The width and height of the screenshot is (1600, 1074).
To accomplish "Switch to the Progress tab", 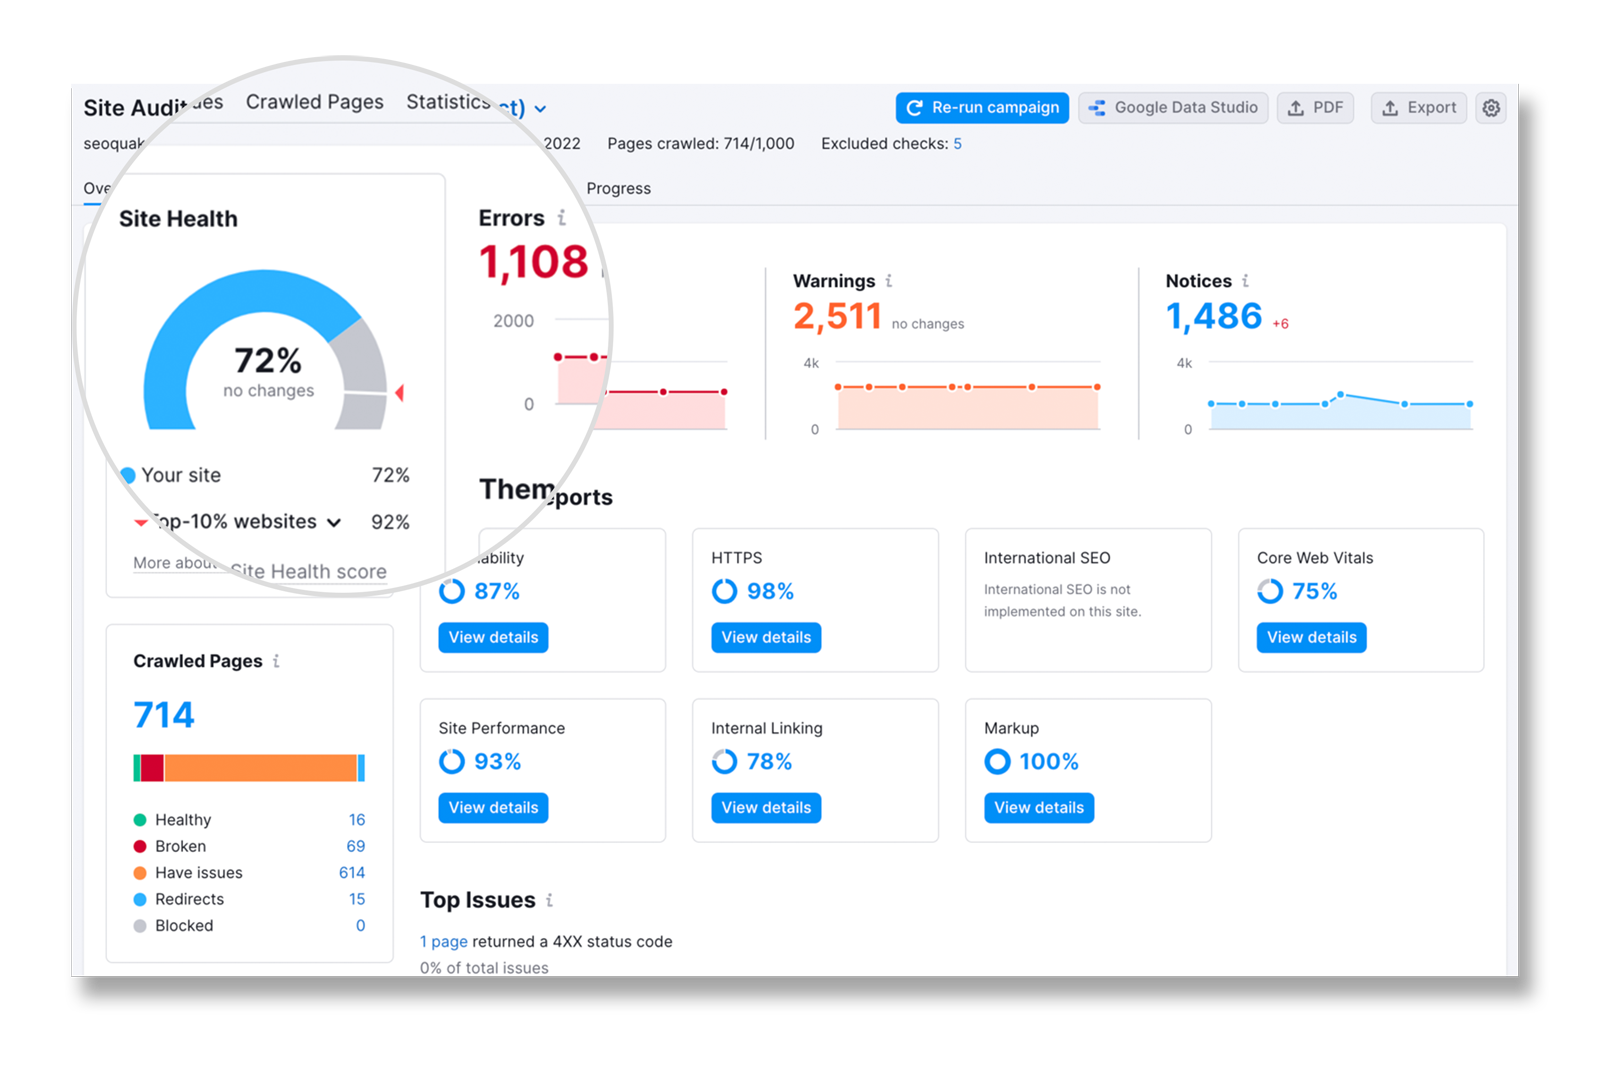I will tap(618, 188).
